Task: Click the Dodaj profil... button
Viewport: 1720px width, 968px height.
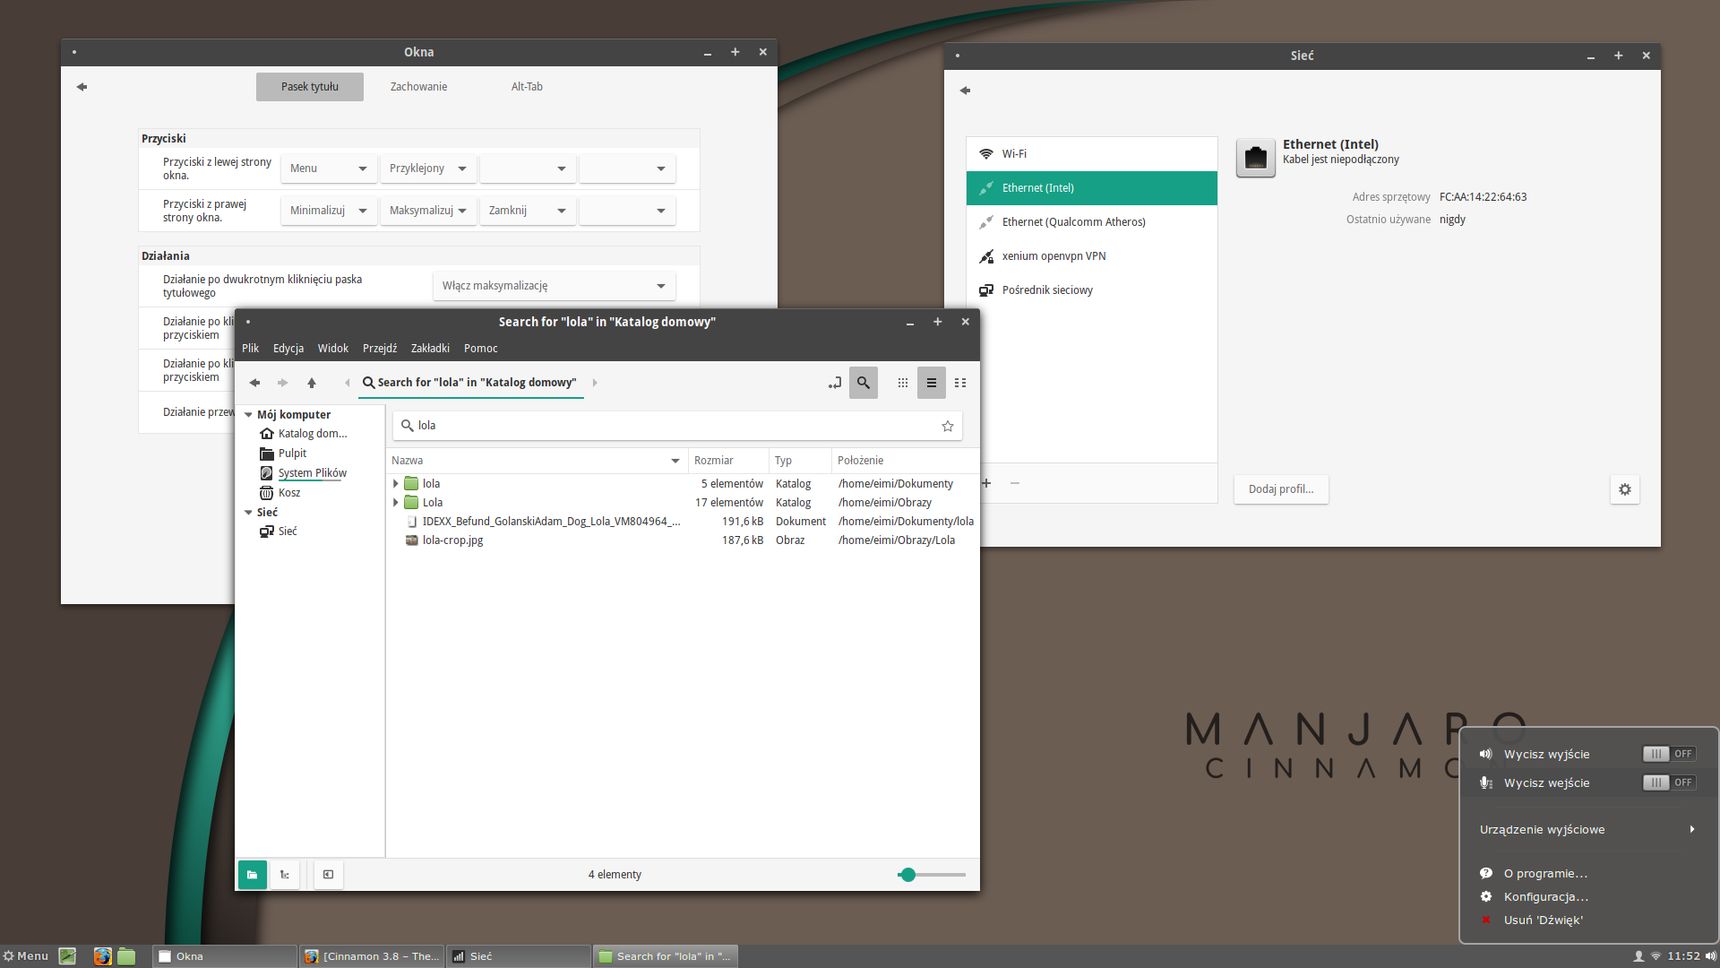Action: pos(1281,490)
